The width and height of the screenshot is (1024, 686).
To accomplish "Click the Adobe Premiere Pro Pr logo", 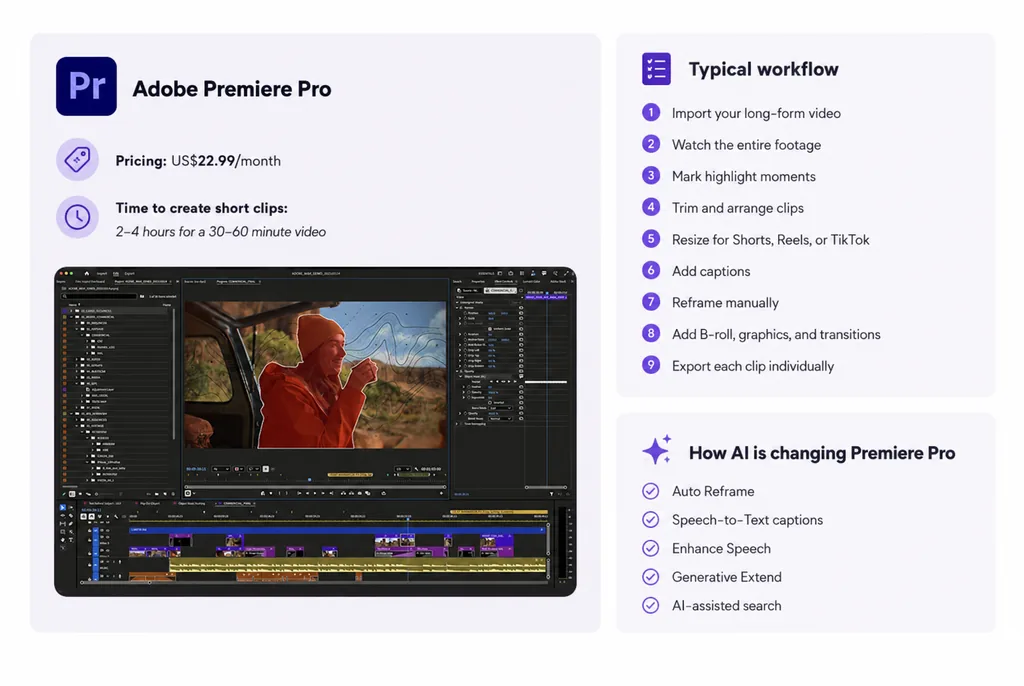I will (x=86, y=86).
